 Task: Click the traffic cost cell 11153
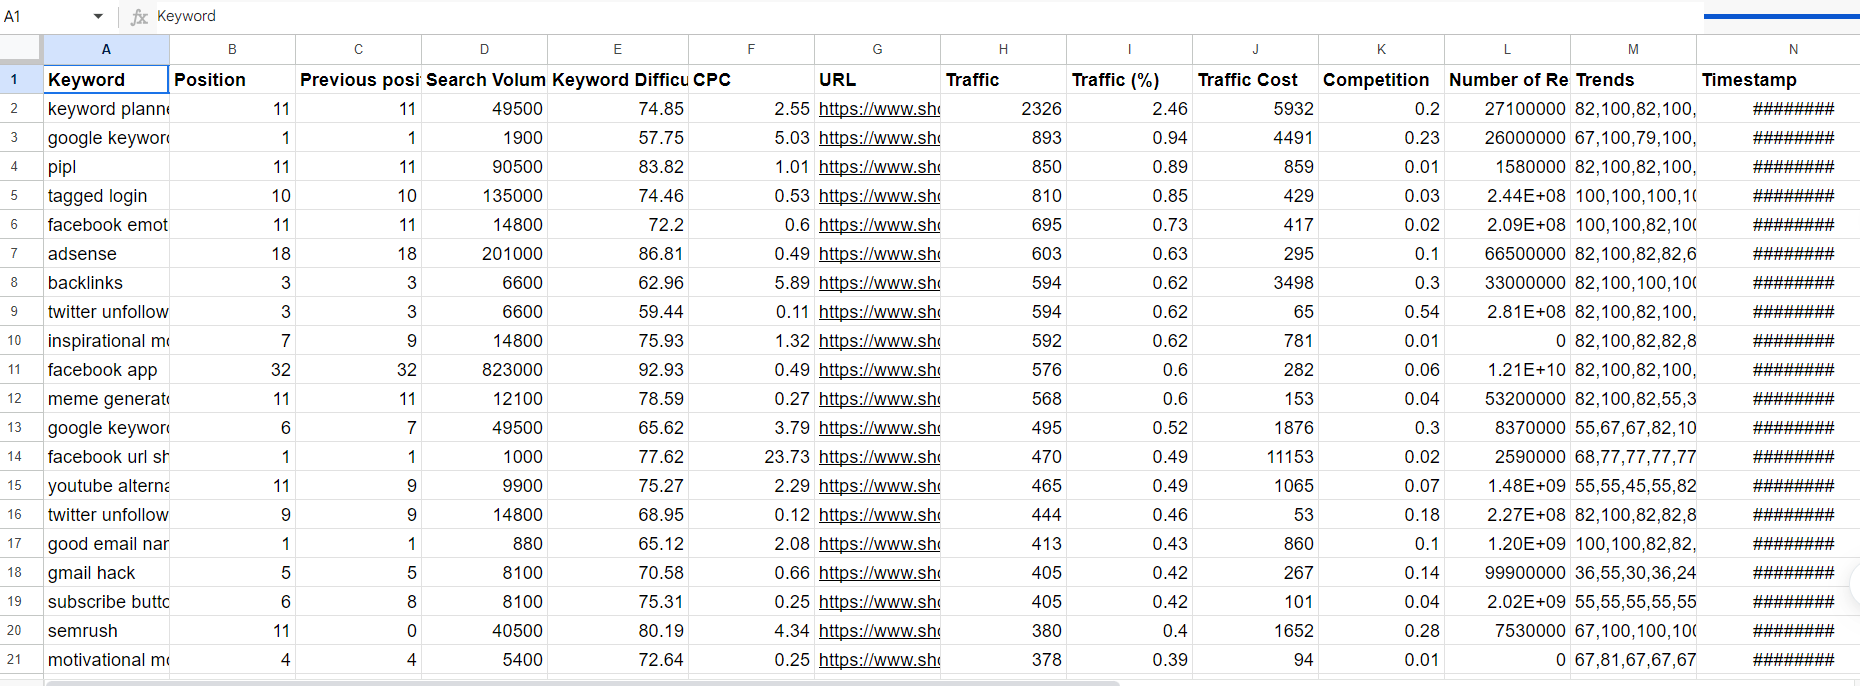[1255, 456]
